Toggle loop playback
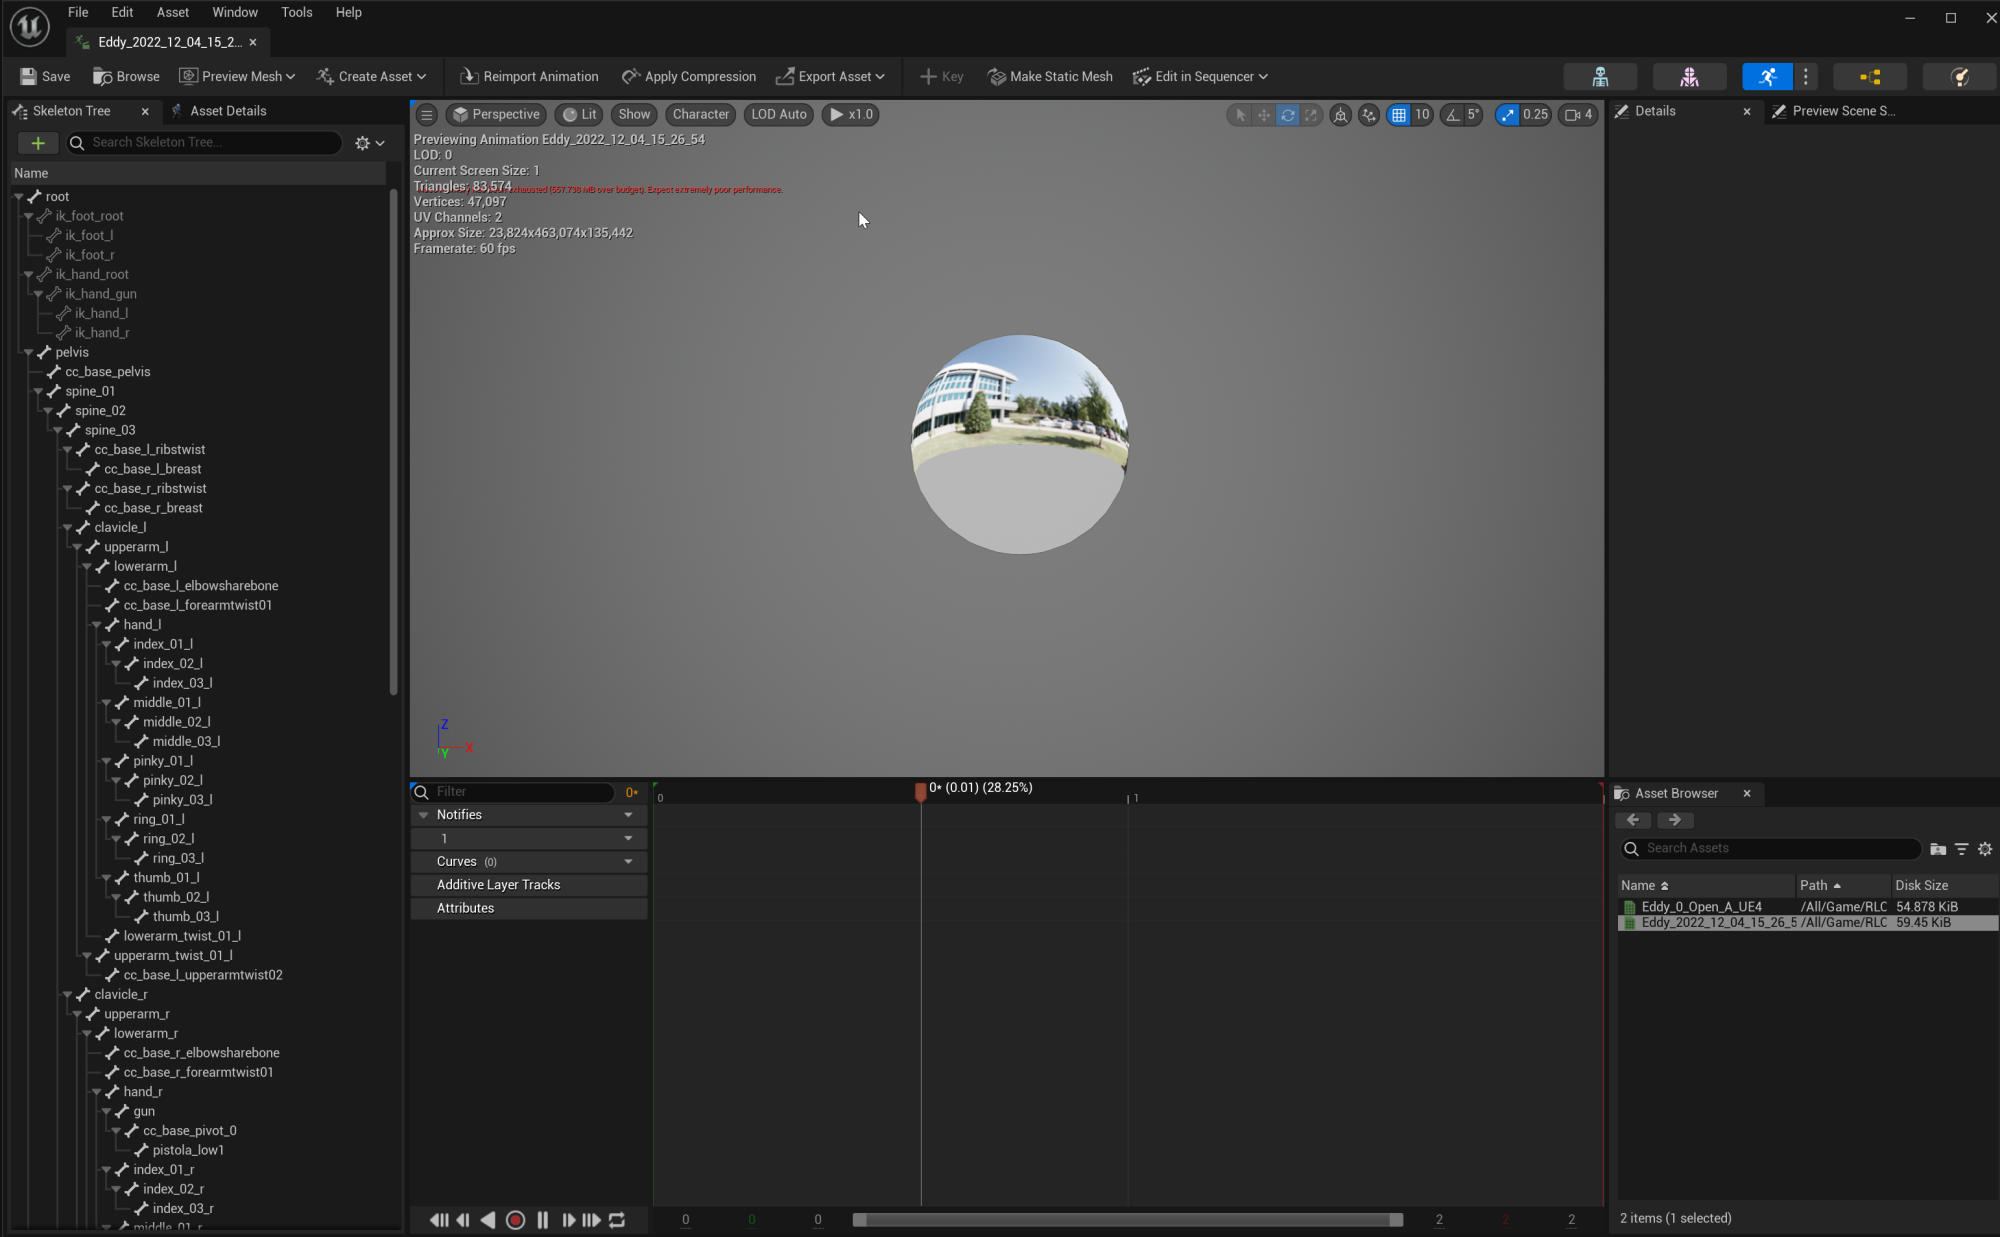The width and height of the screenshot is (2000, 1237). (x=617, y=1220)
